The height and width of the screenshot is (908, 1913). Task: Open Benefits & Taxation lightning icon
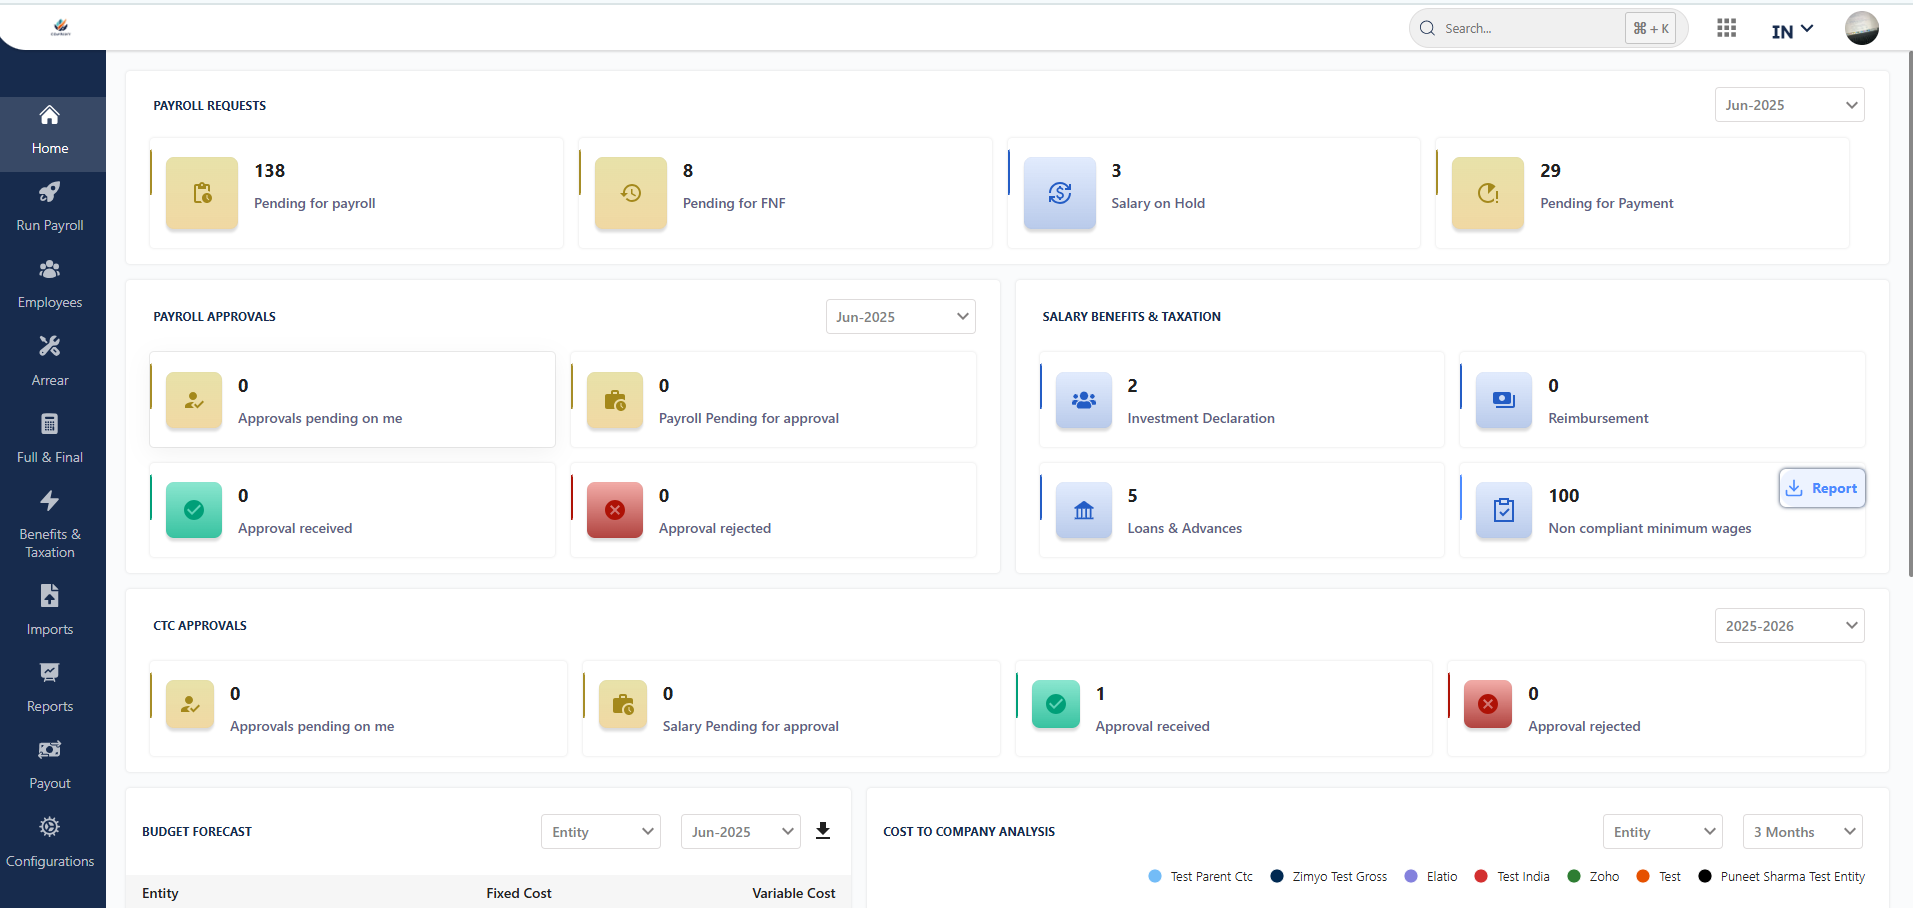50,501
